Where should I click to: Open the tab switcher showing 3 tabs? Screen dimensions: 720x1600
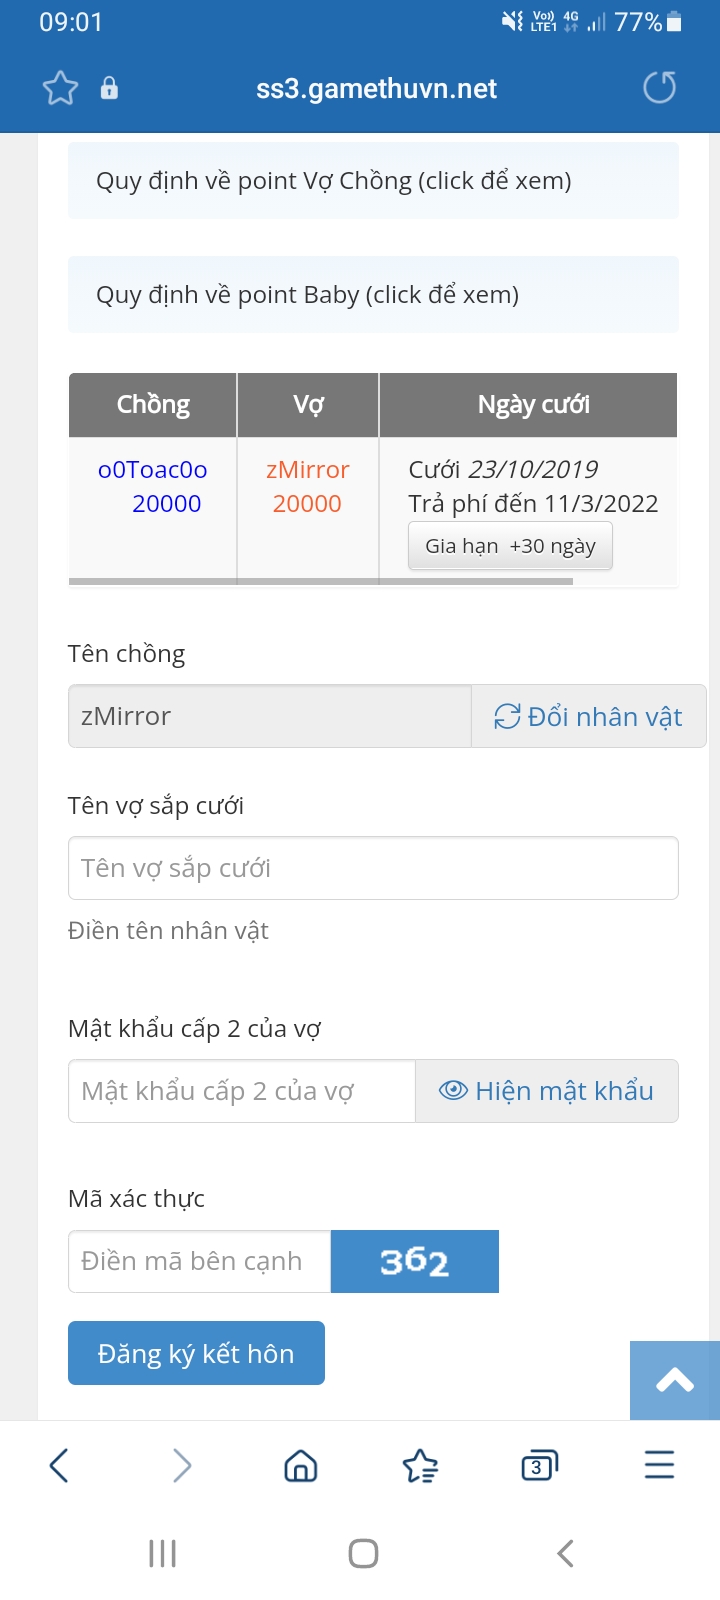tap(539, 1465)
